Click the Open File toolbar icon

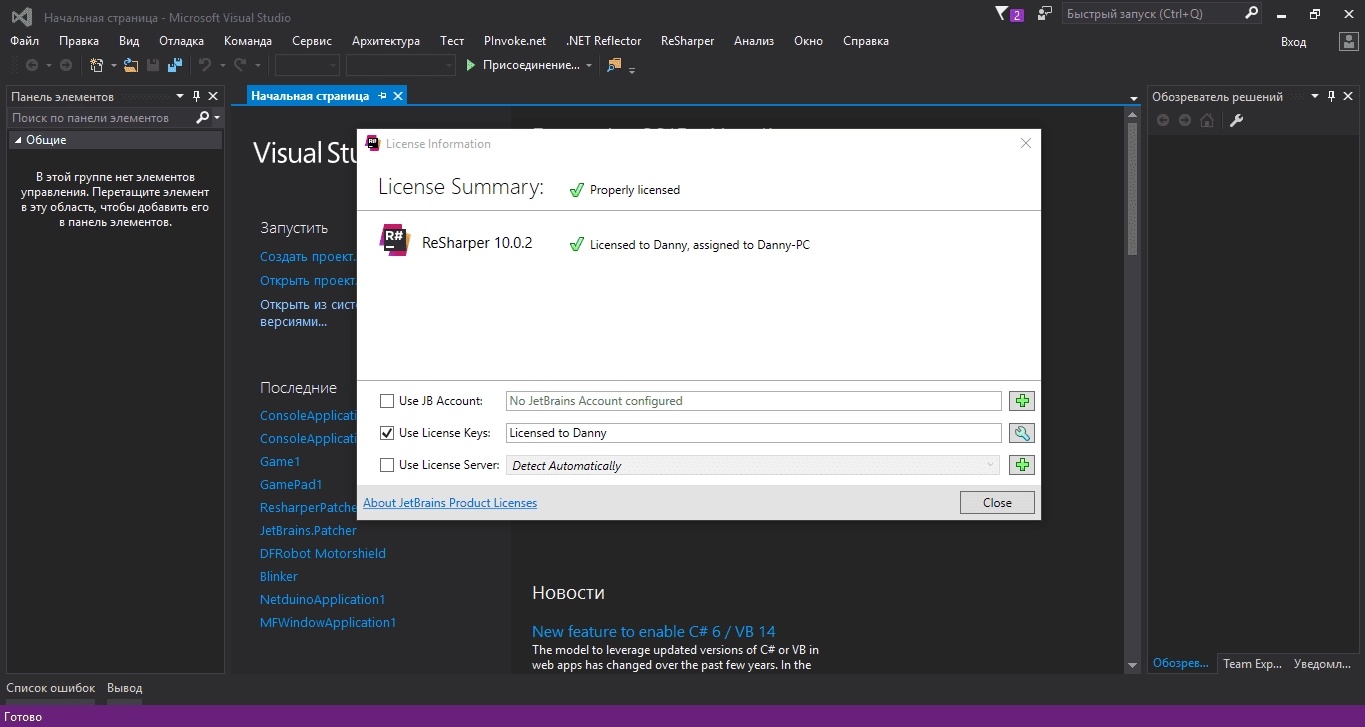coord(130,65)
